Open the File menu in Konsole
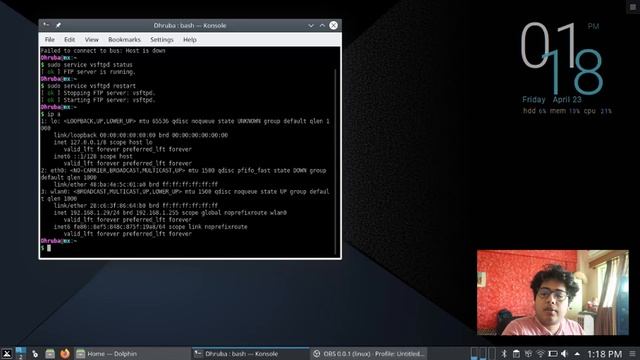The width and height of the screenshot is (640, 360). pyautogui.click(x=49, y=40)
